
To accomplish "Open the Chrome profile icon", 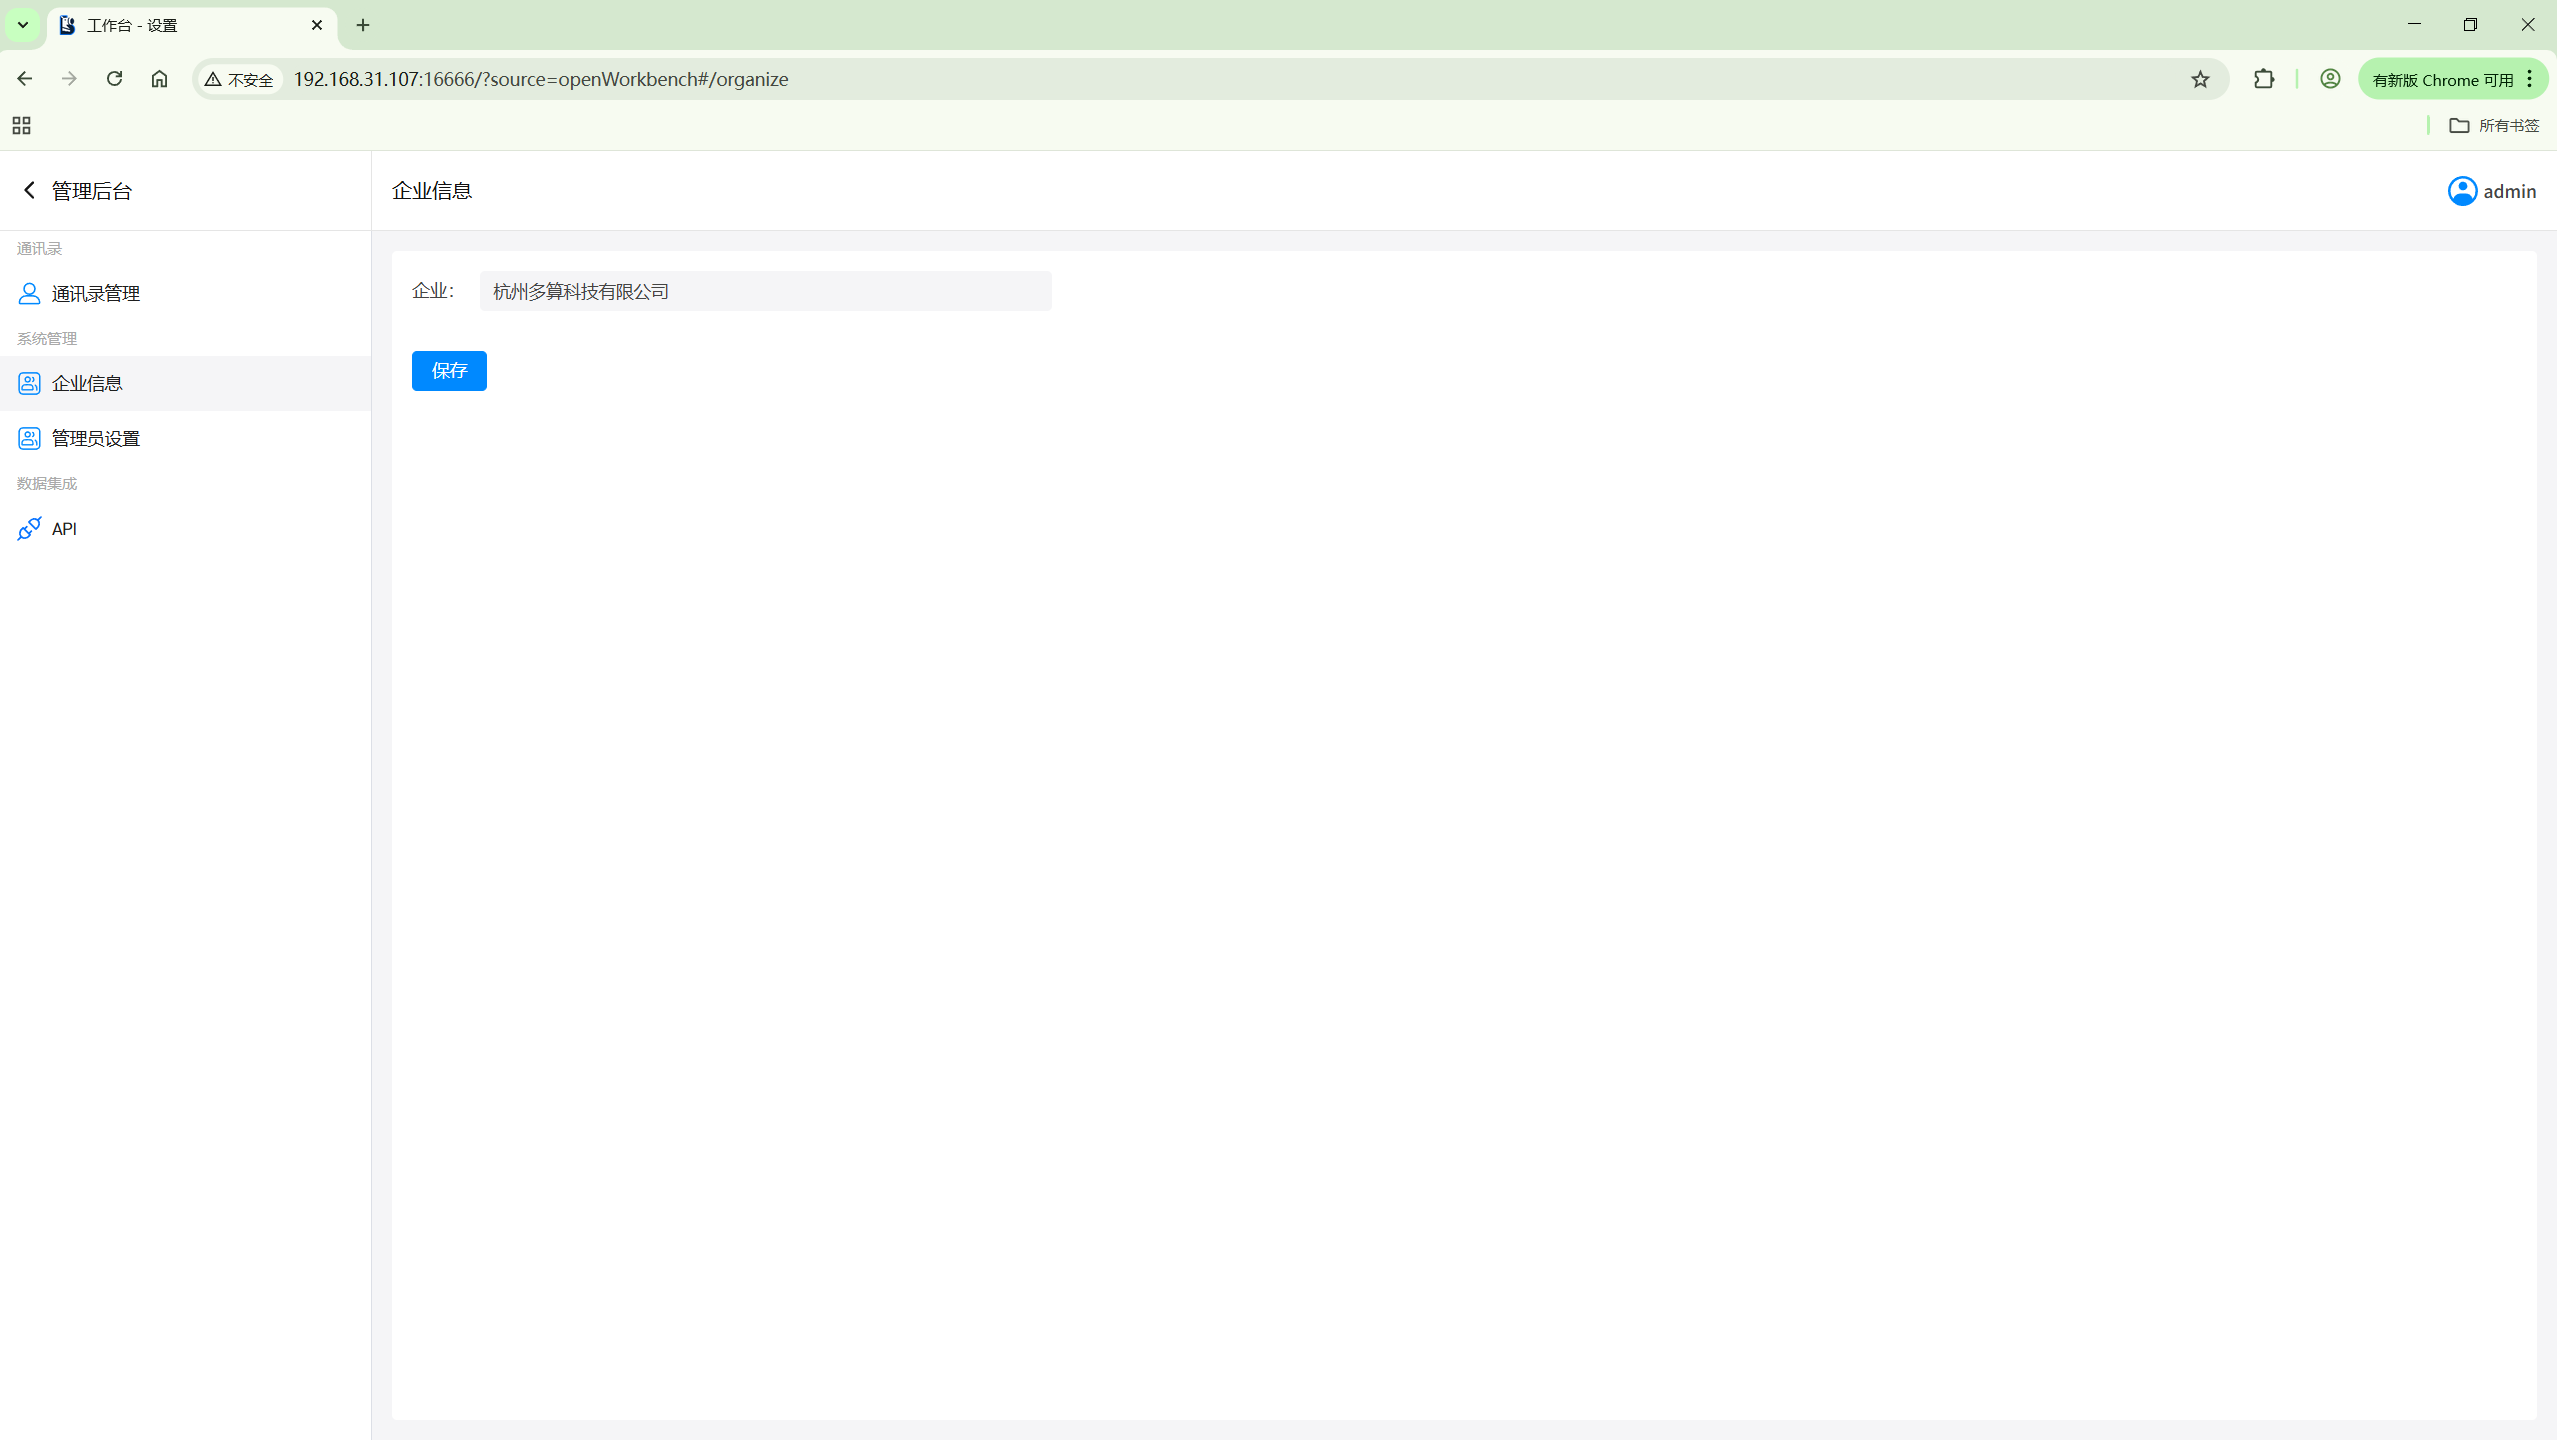I will pos(2330,79).
